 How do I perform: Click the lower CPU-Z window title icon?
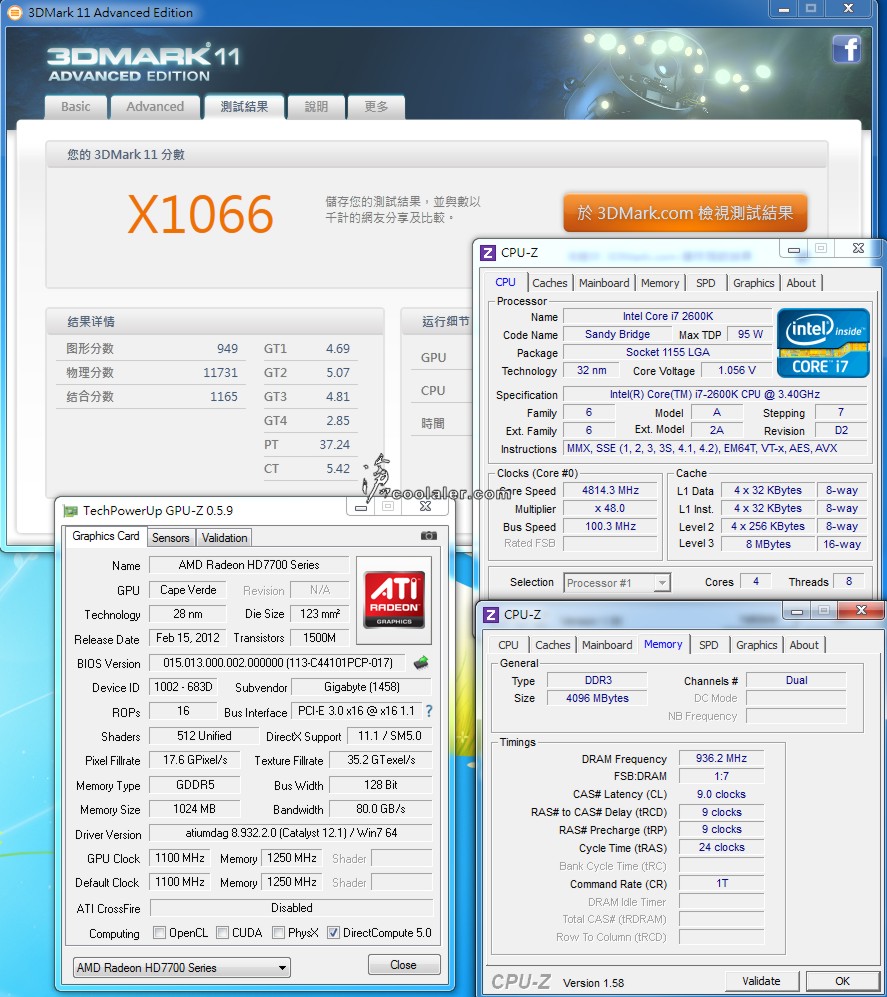pyautogui.click(x=491, y=615)
